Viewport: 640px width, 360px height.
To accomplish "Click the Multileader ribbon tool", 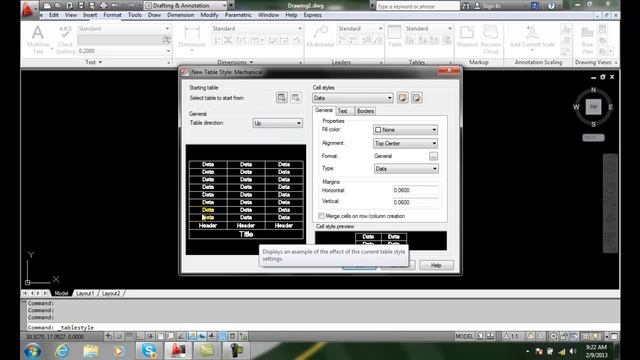I will tap(320, 36).
